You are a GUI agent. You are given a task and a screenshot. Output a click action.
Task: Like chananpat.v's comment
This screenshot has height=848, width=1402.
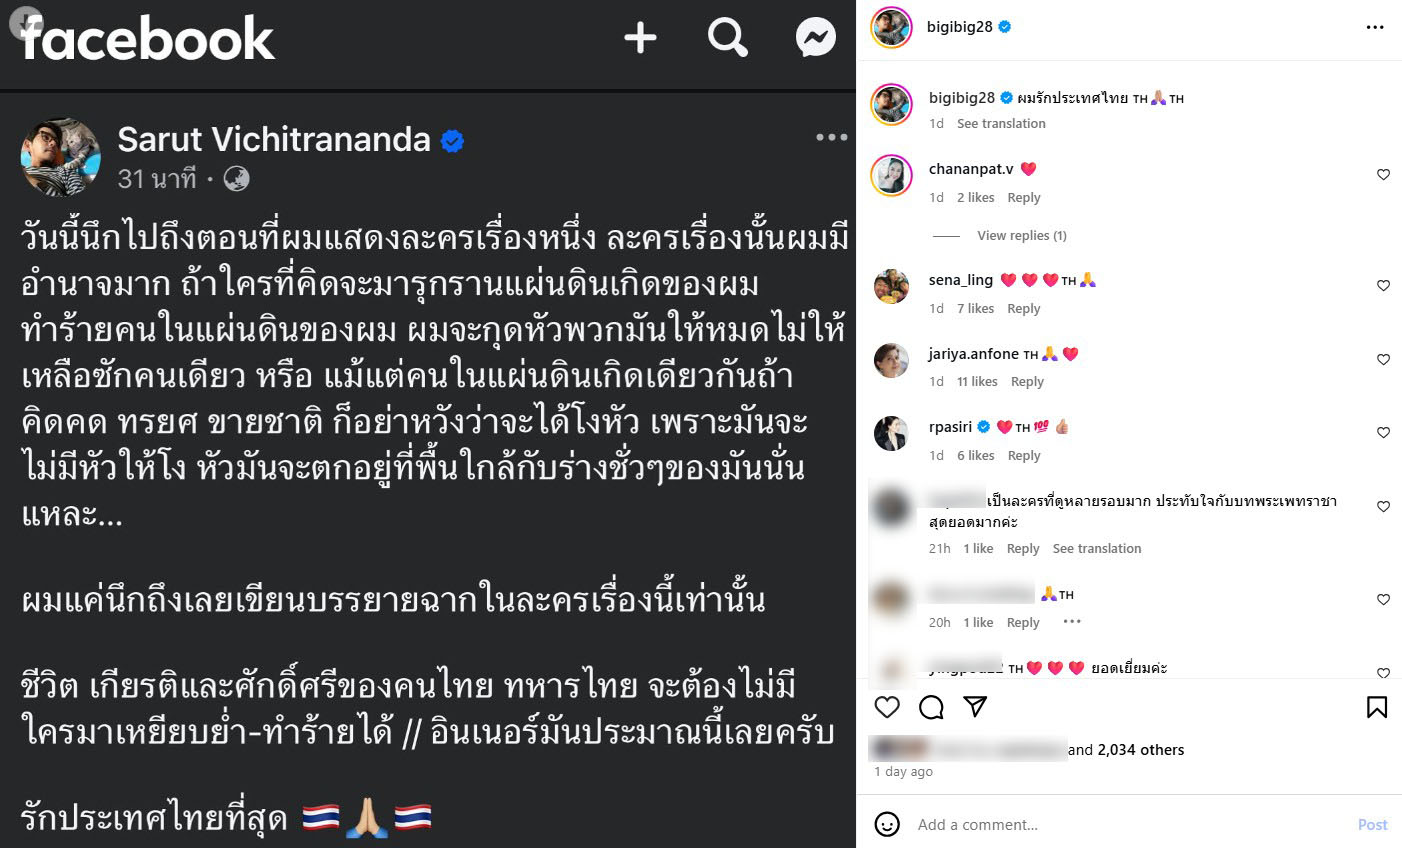[1383, 175]
